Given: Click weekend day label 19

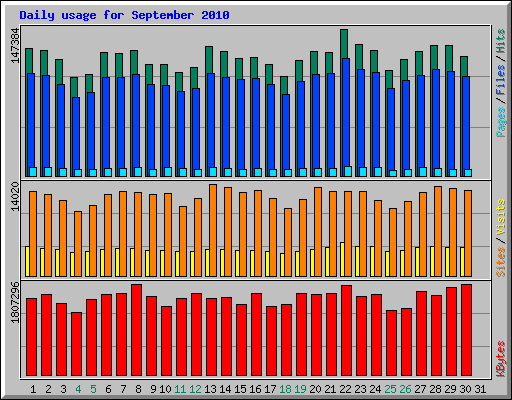Looking at the screenshot, I should click(300, 389).
